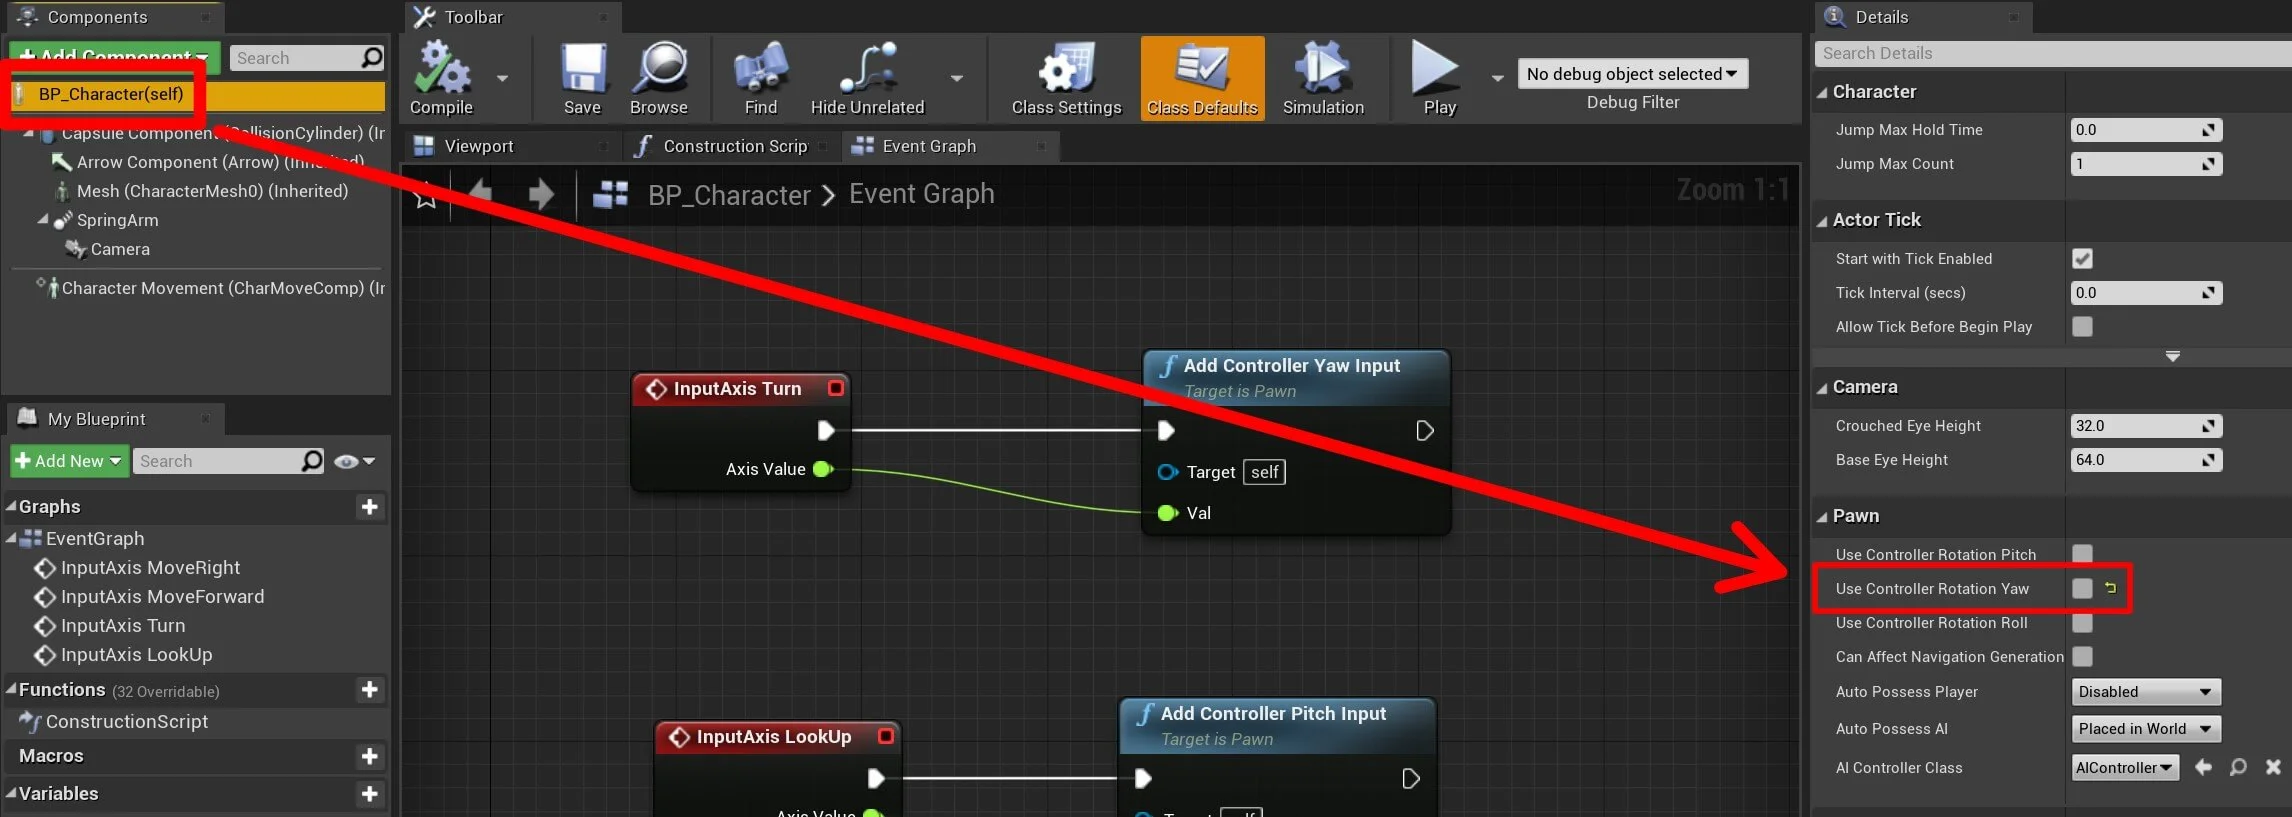Open Class Settings from toolbar

[1066, 70]
